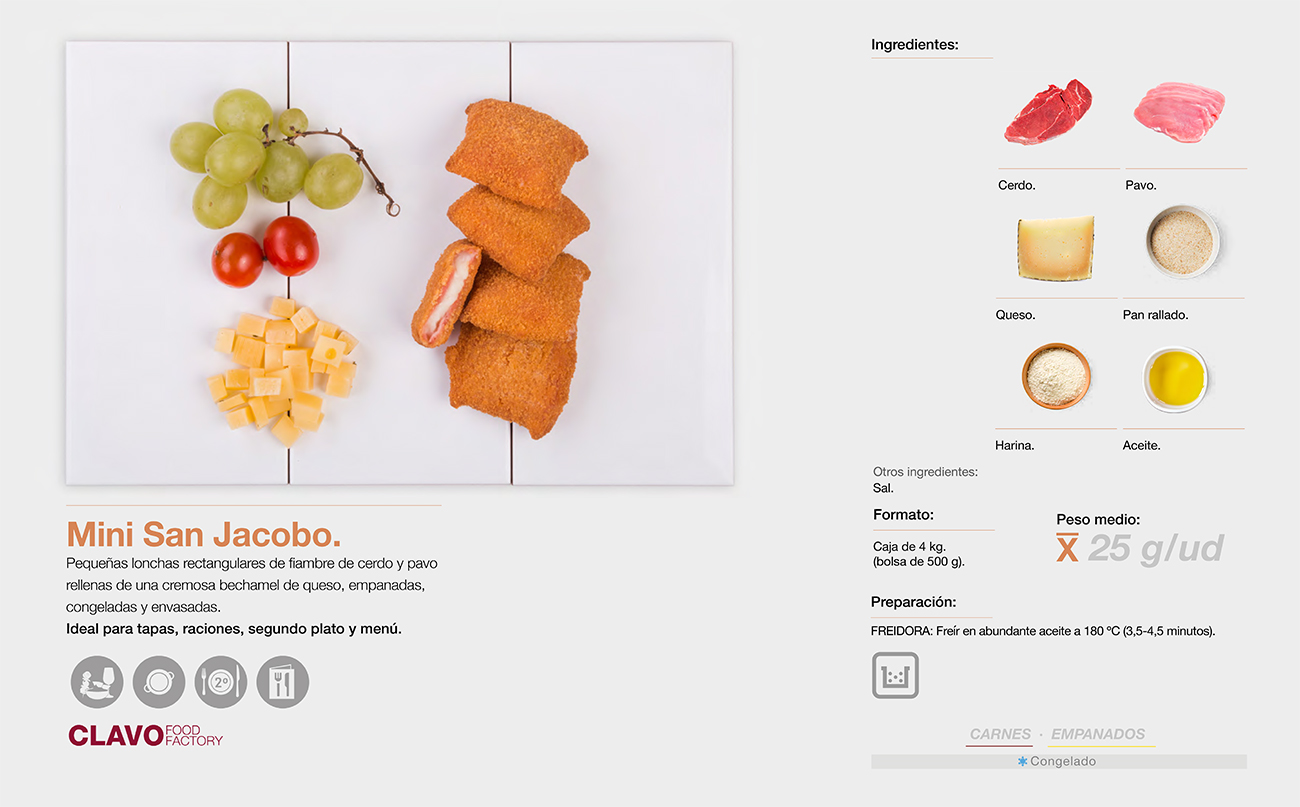Image resolution: width=1300 pixels, height=807 pixels.
Task: Click the Queso cheese wedge image
Action: pos(1055,246)
